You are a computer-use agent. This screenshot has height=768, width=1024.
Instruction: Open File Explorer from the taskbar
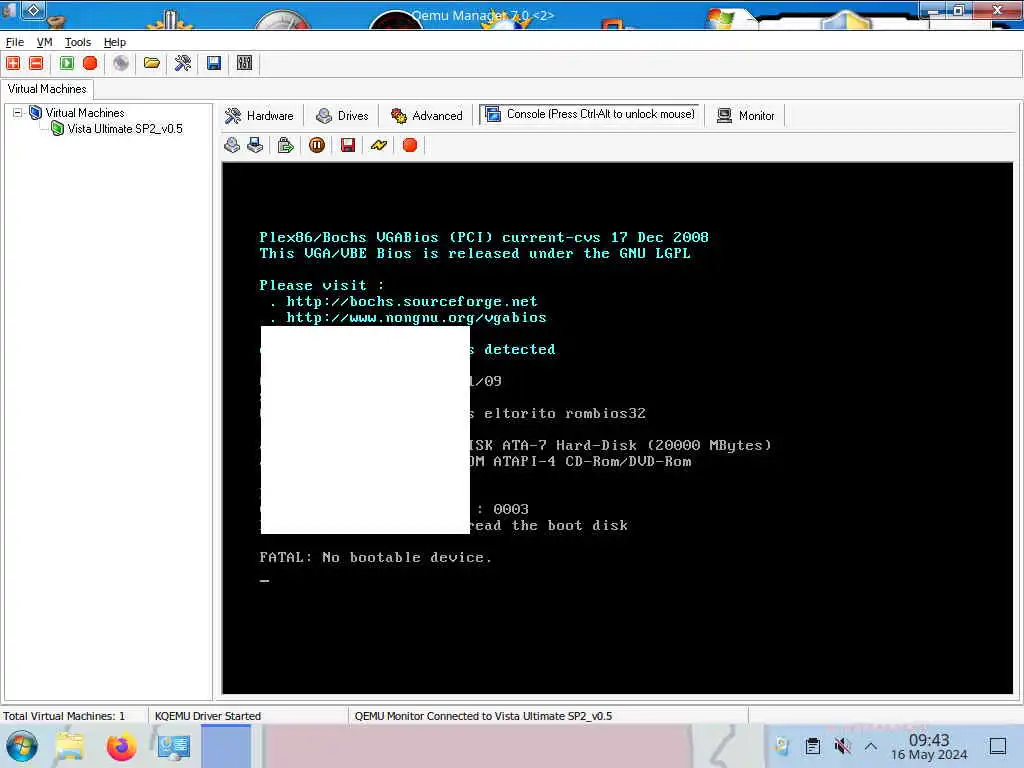click(70, 746)
